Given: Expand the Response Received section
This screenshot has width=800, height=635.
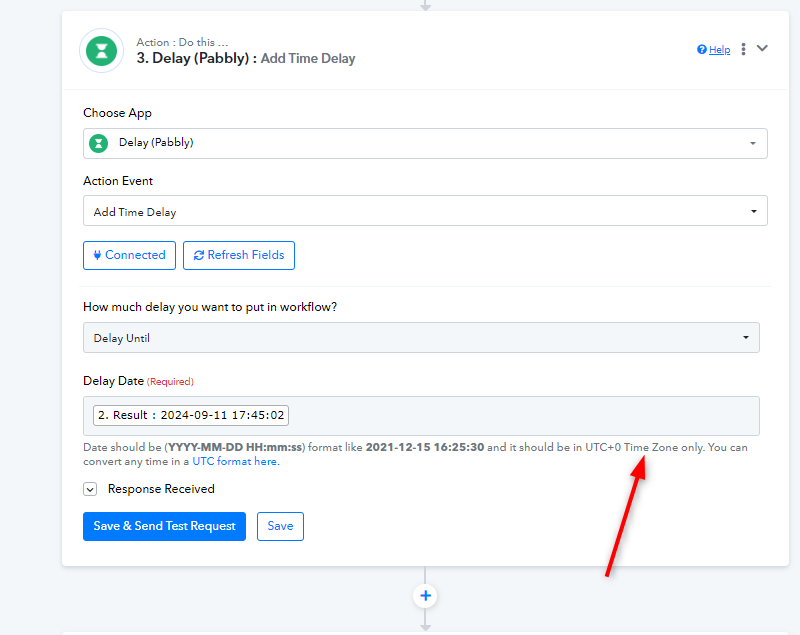Looking at the screenshot, I should click(x=90, y=489).
